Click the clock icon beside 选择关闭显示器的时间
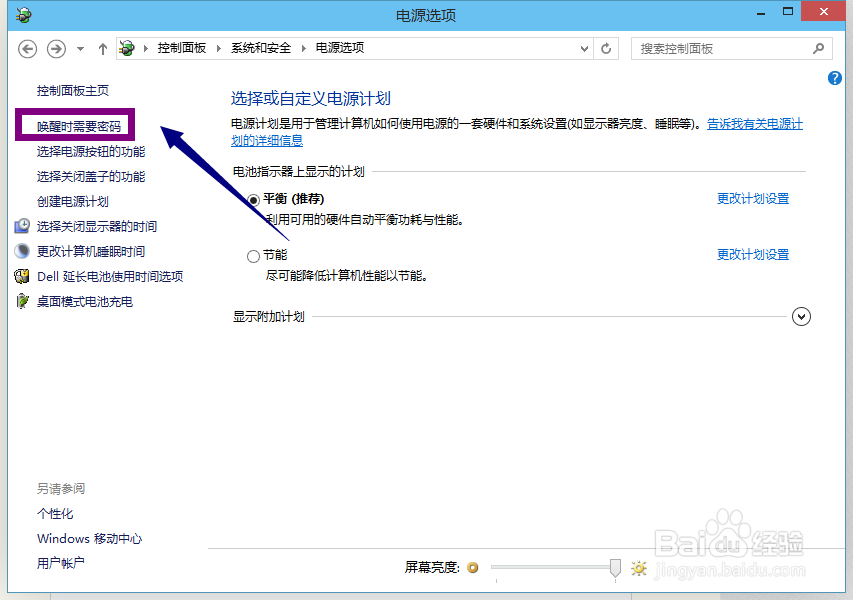The image size is (853, 600). point(23,225)
